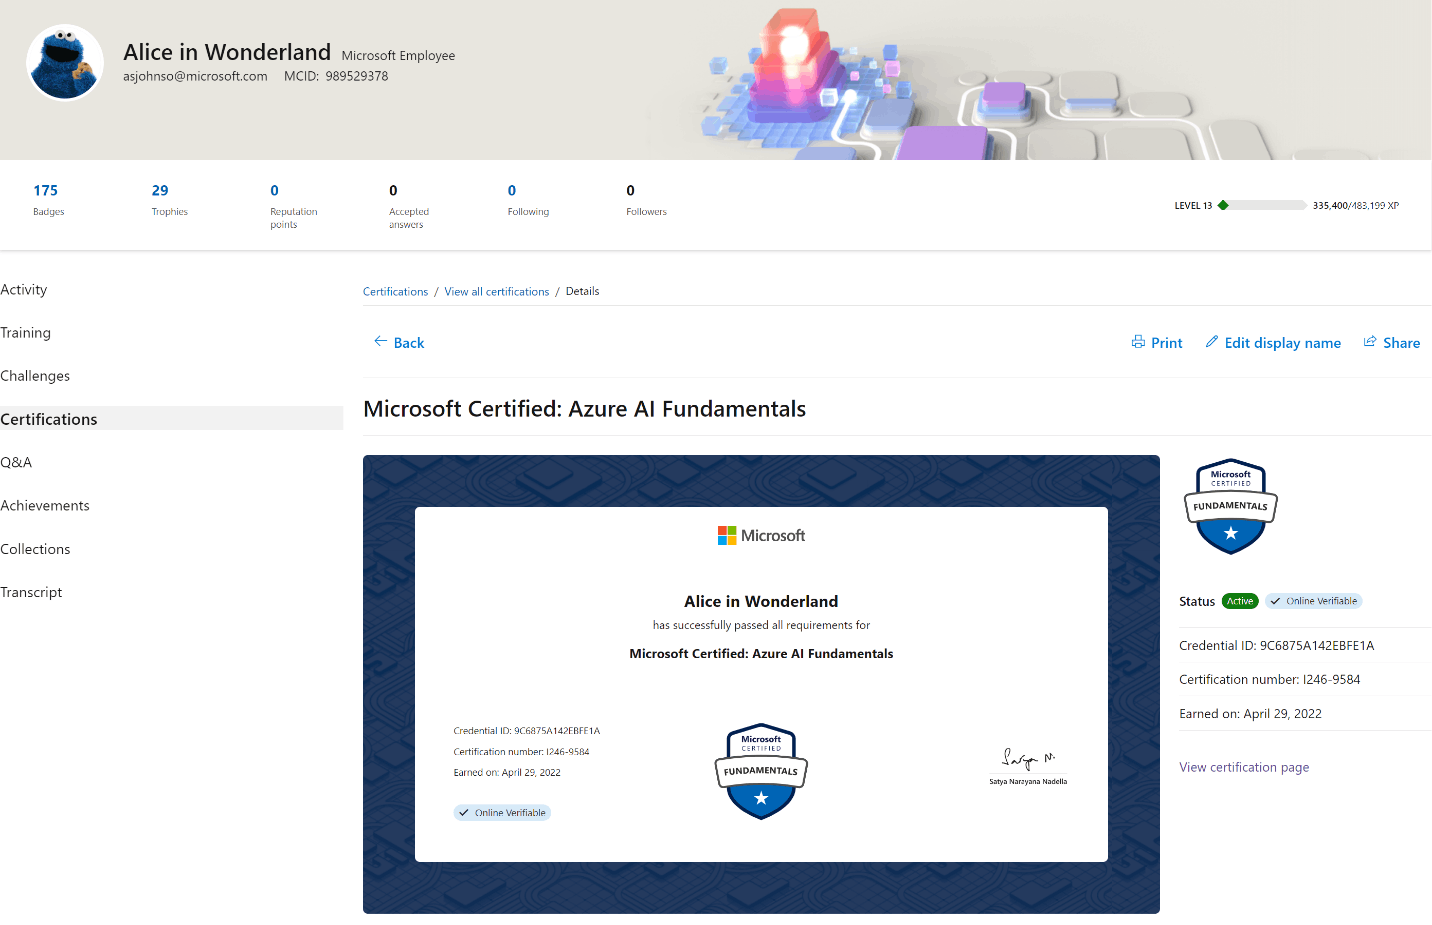The height and width of the screenshot is (925, 1432).
Task: Click the pencil icon for Edit display name
Action: tap(1212, 342)
